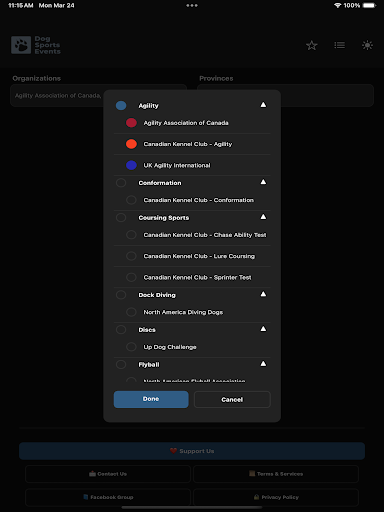Viewport: 384px width, 512px height.
Task: Dismiss the dialog with Cancel
Action: 232,399
